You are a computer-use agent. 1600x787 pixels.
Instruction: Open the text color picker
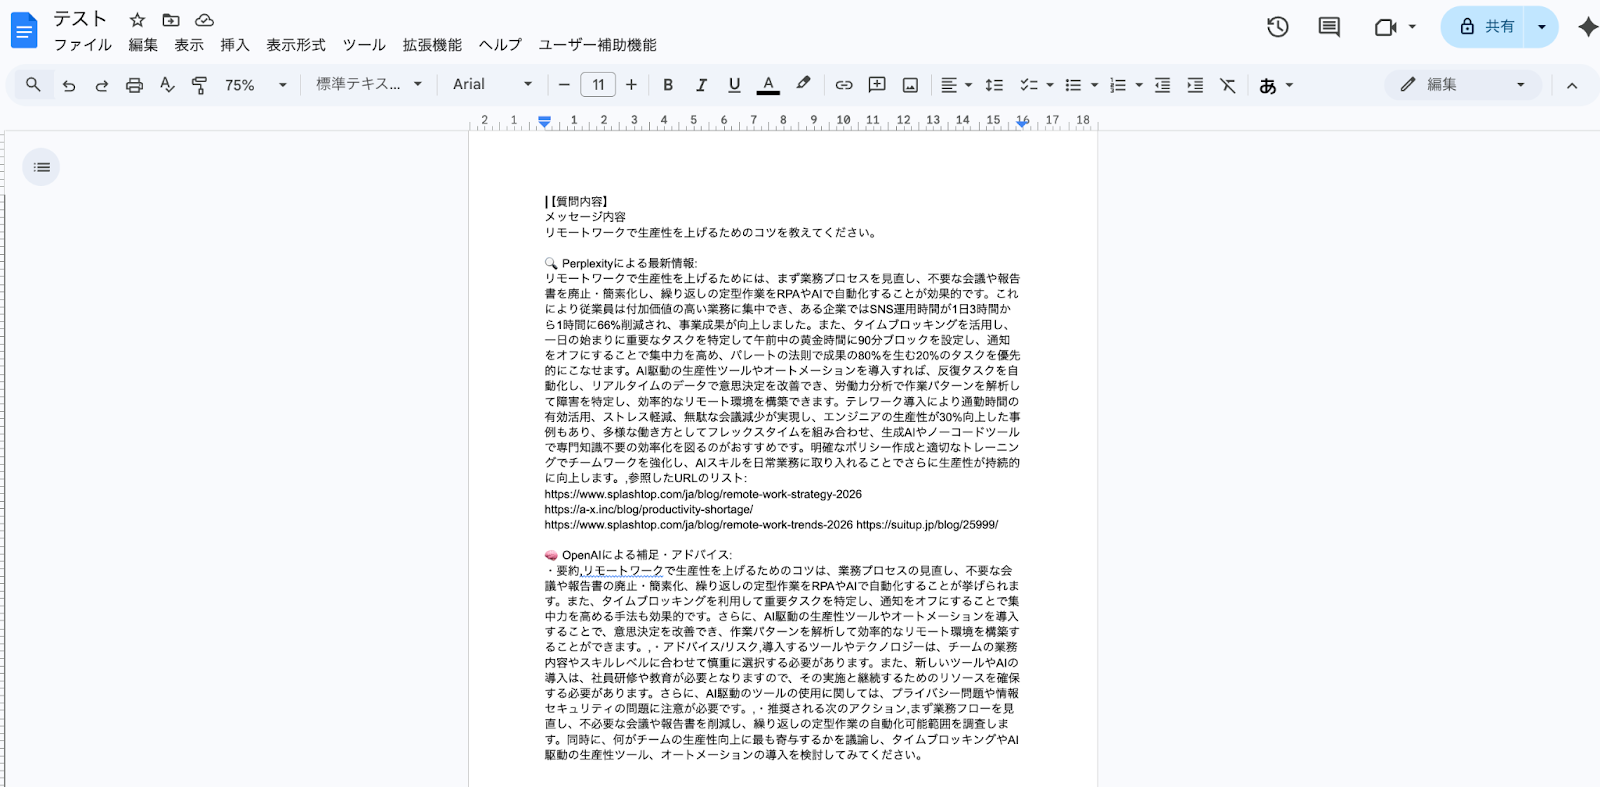(x=768, y=85)
